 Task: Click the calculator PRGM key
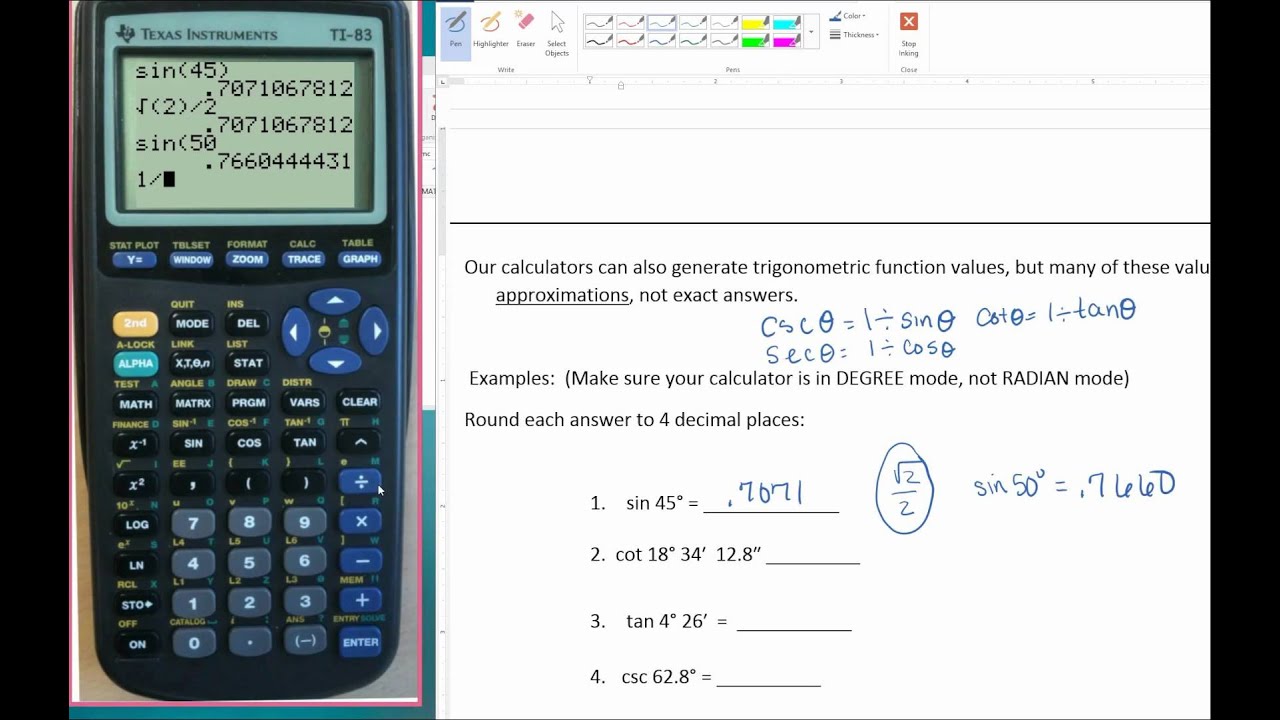point(248,403)
